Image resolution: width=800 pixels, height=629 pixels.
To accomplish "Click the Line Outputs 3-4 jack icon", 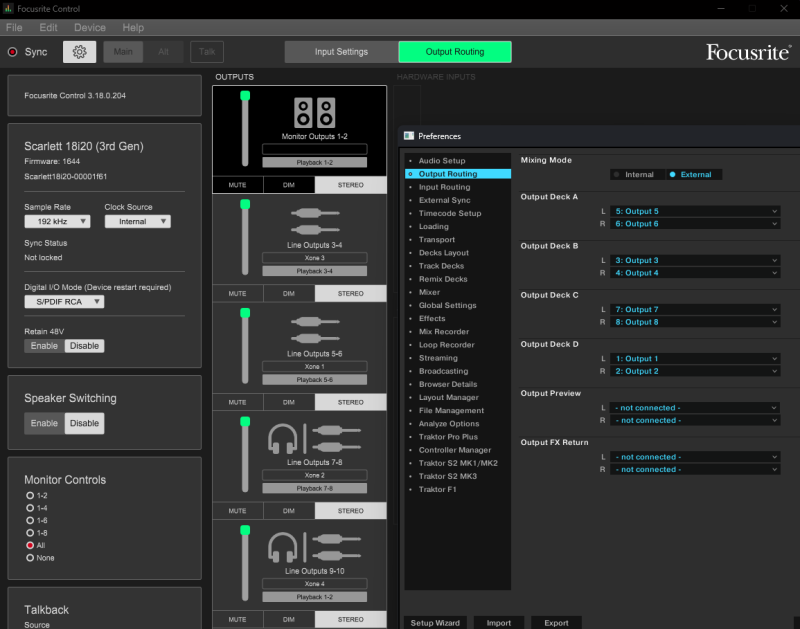I will click(x=315, y=221).
